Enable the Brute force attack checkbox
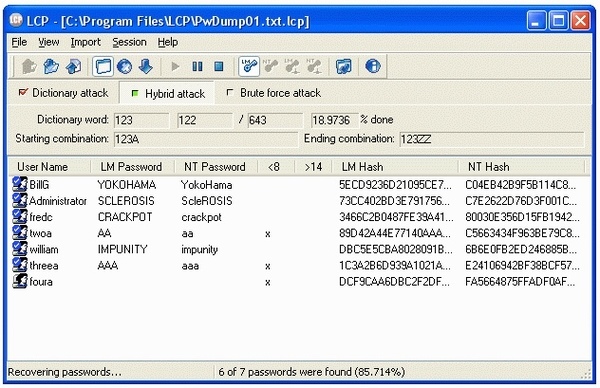The image size is (600, 388). [230, 92]
